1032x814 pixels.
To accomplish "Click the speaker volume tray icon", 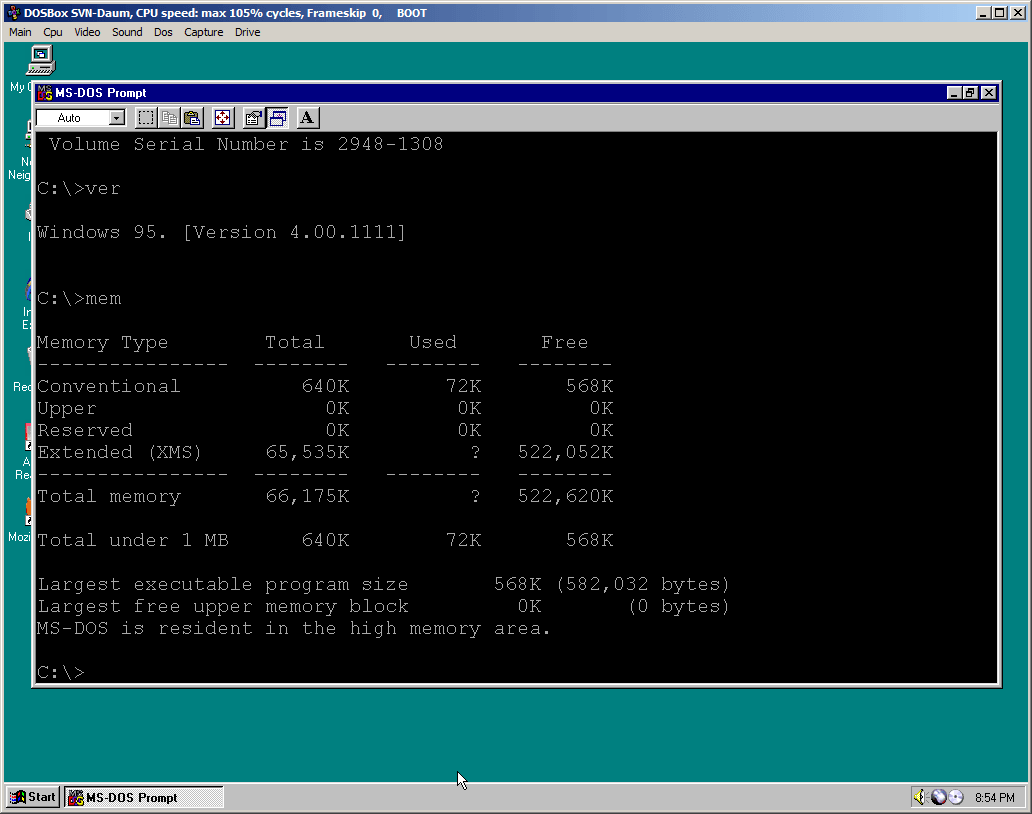I will tap(919, 798).
